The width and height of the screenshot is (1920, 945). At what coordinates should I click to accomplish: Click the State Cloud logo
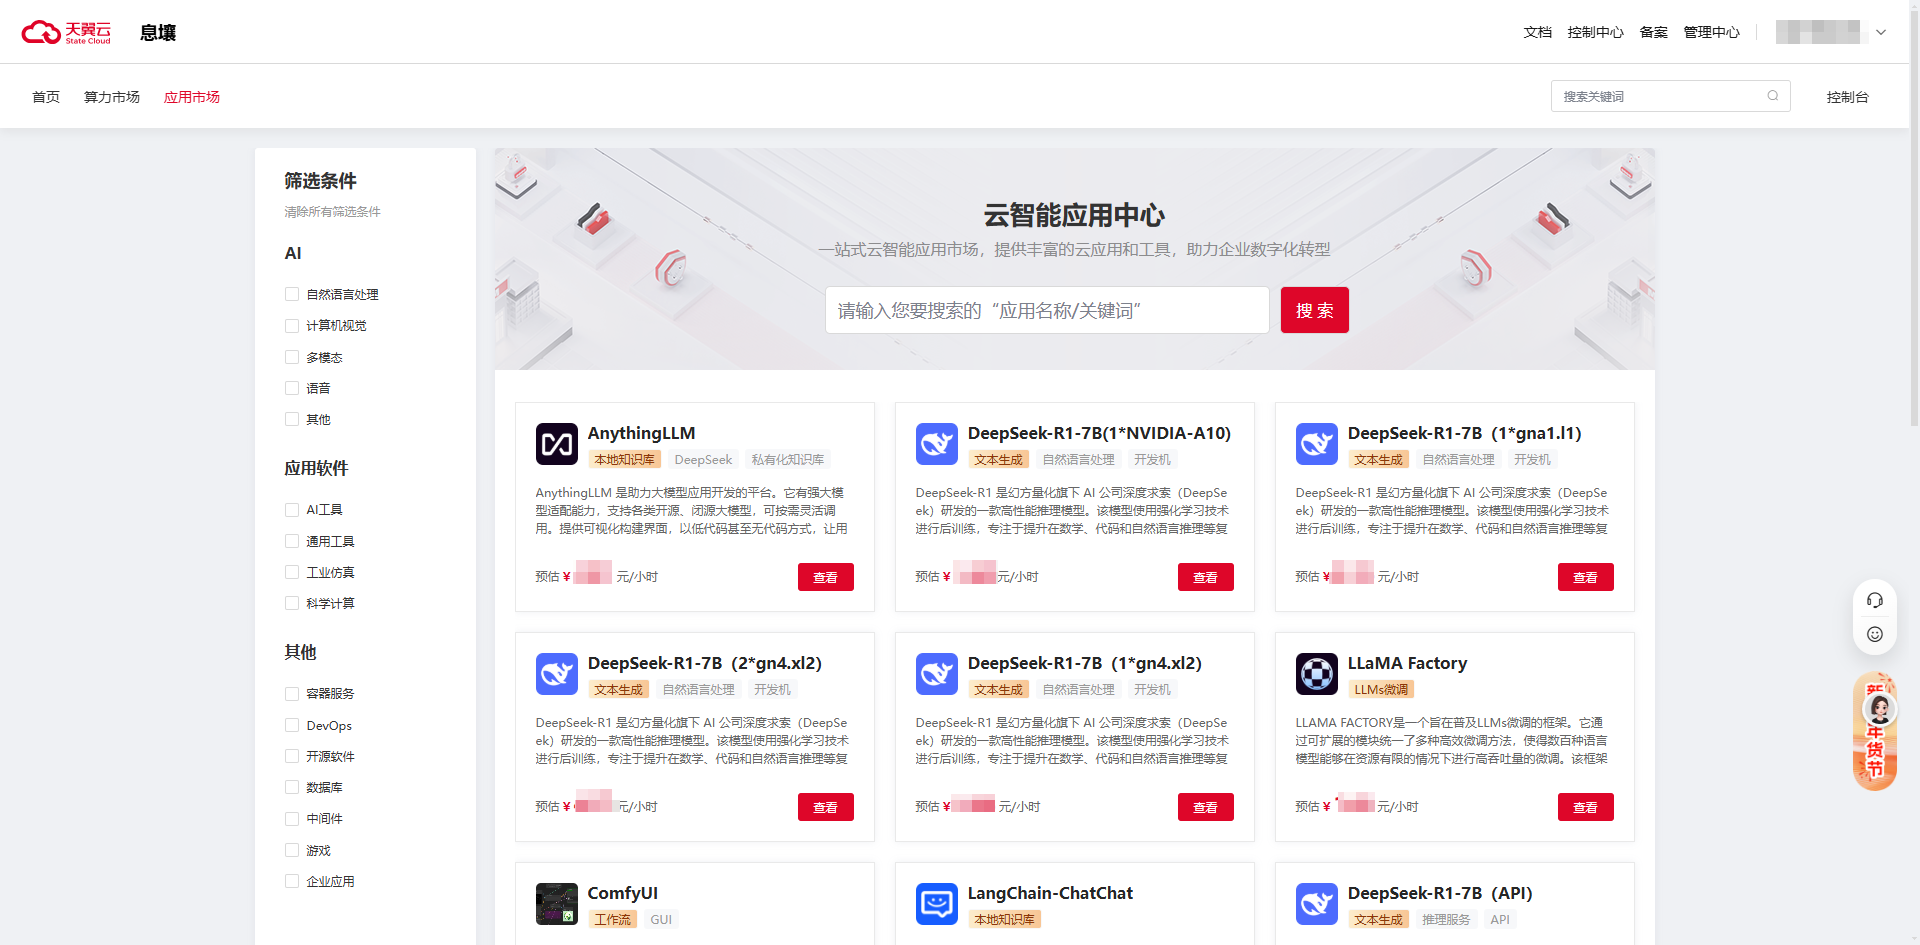click(67, 32)
